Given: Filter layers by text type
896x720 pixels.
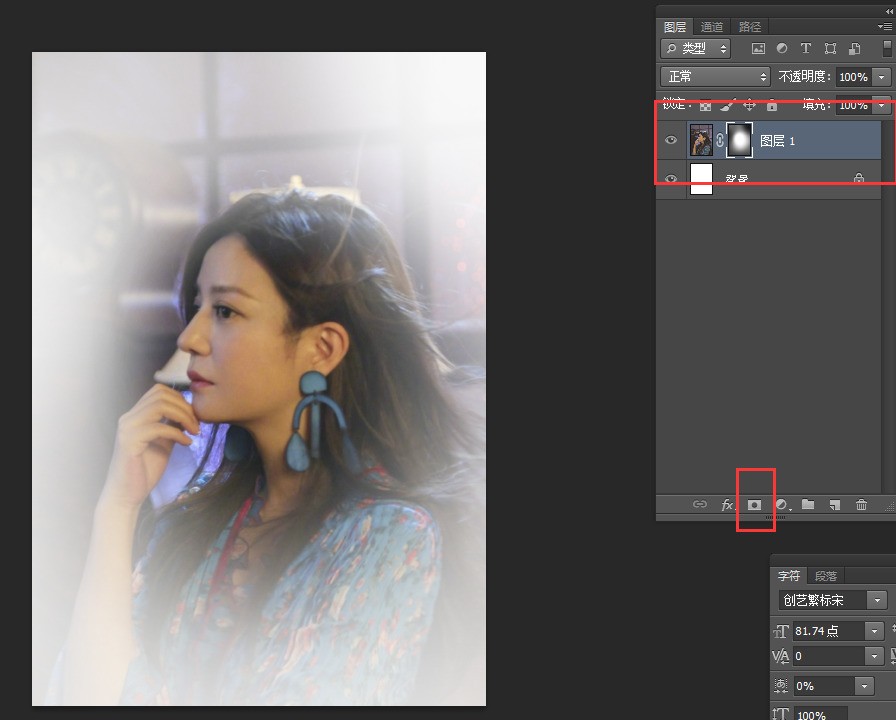Looking at the screenshot, I should (x=806, y=48).
